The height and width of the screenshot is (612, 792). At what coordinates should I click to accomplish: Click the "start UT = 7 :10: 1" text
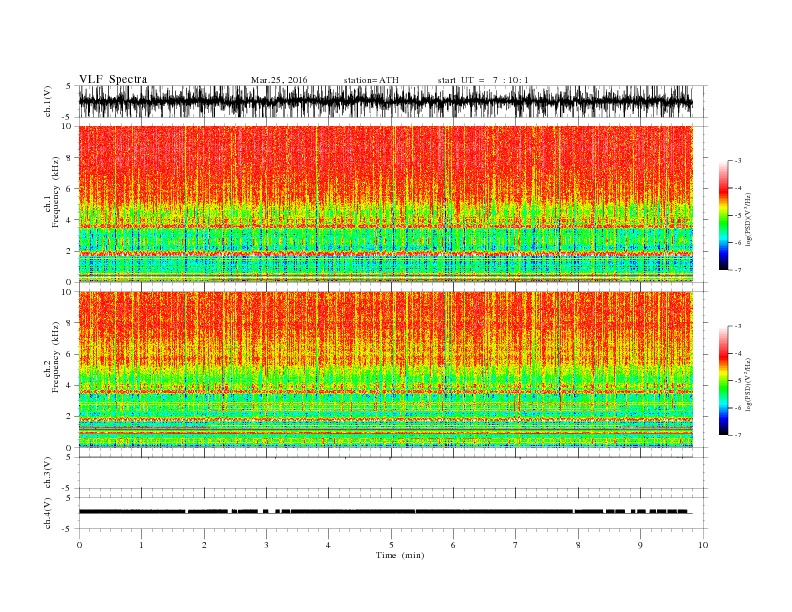[483, 80]
